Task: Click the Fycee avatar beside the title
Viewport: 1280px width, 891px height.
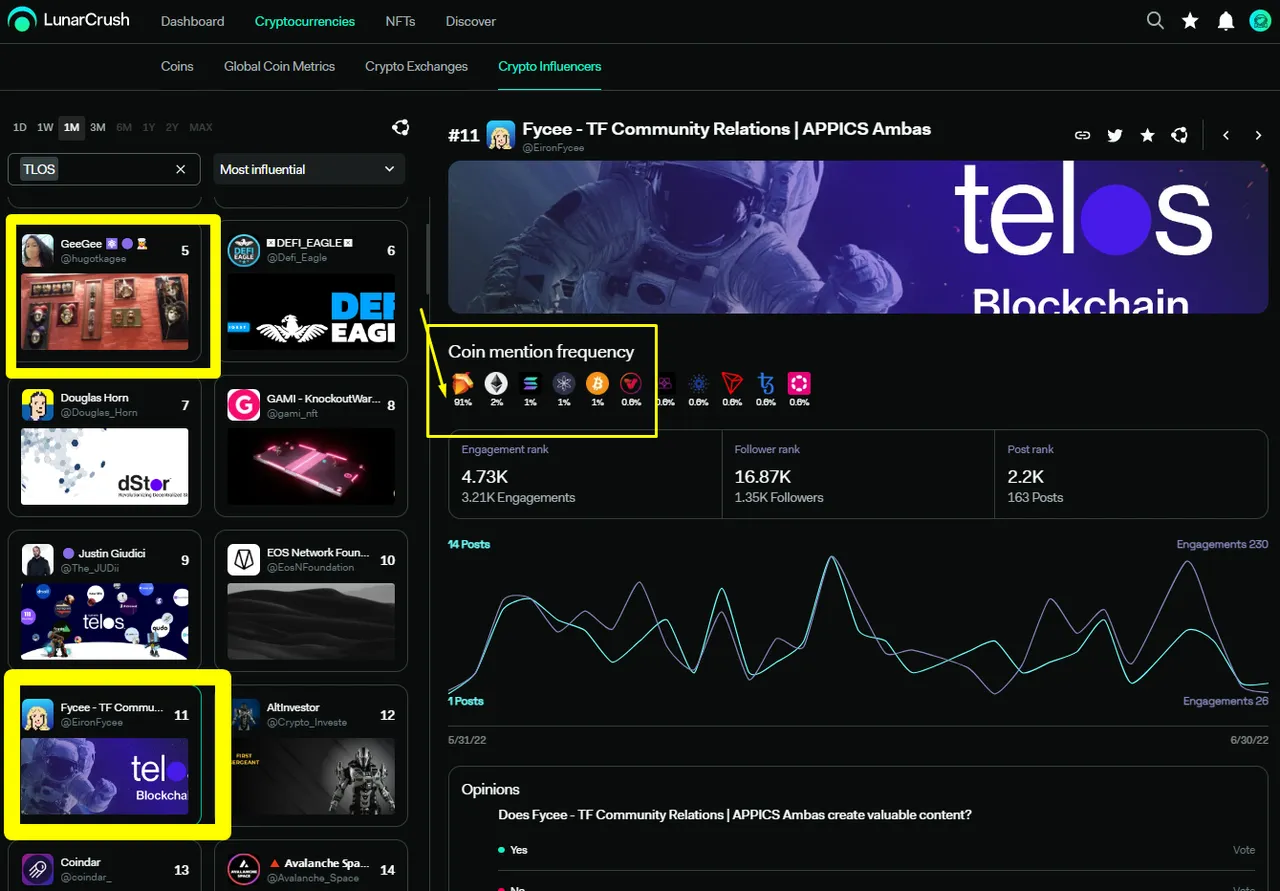Action: tap(500, 135)
